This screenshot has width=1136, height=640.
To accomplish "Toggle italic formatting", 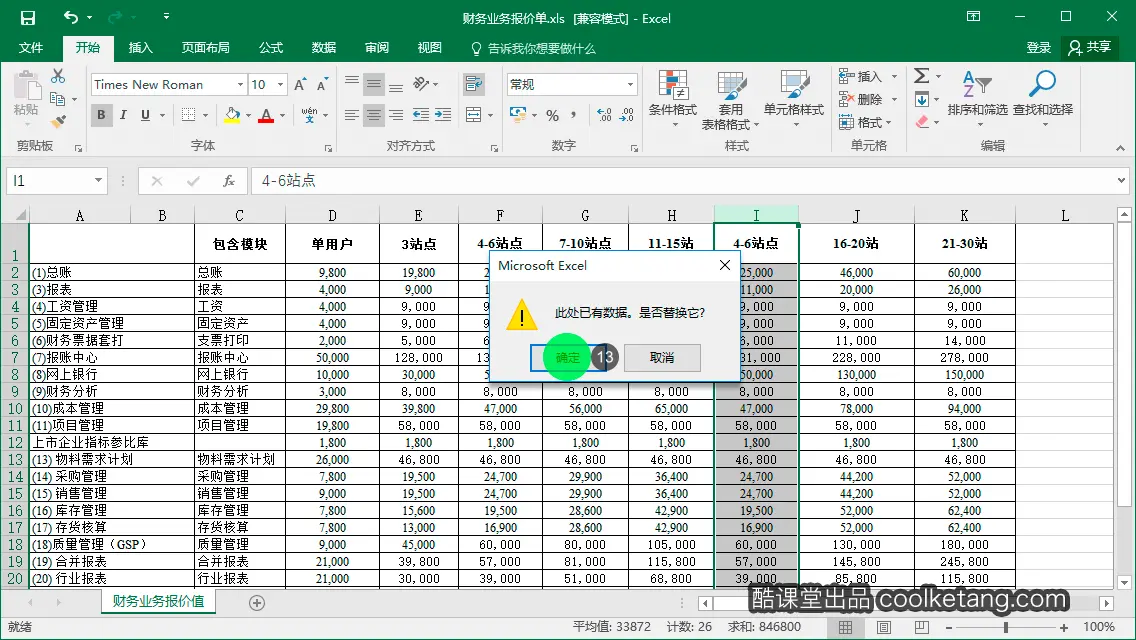I will coord(123,115).
